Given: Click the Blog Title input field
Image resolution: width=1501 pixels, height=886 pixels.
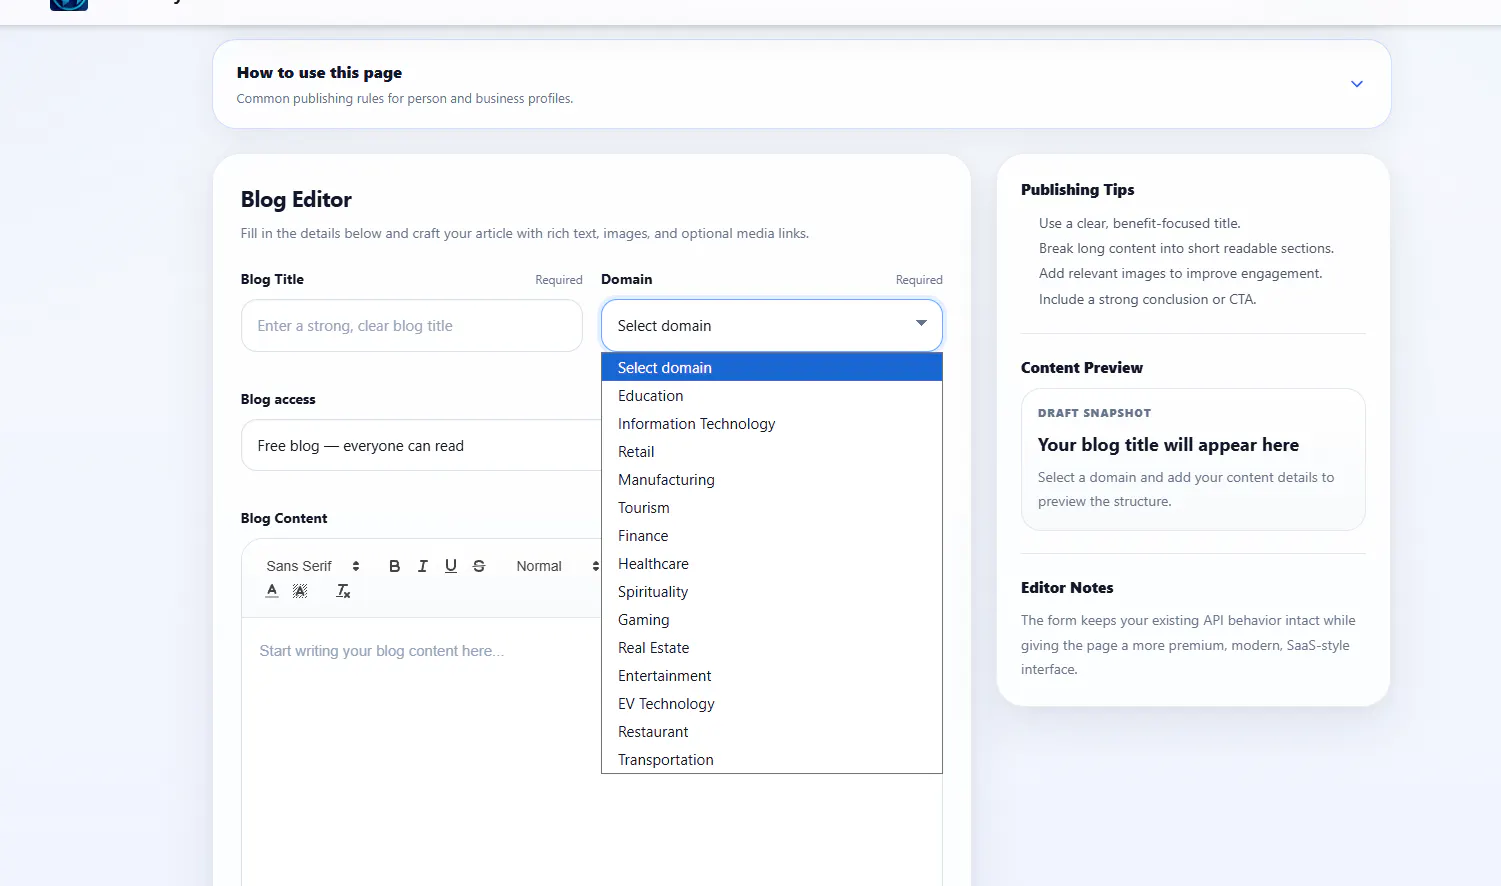Looking at the screenshot, I should [x=412, y=326].
